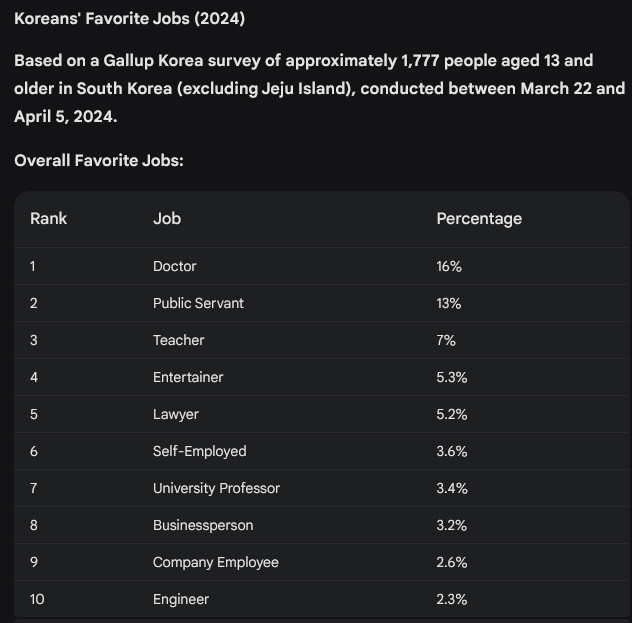
Task: Click the Engineer table entry
Action: click(181, 600)
